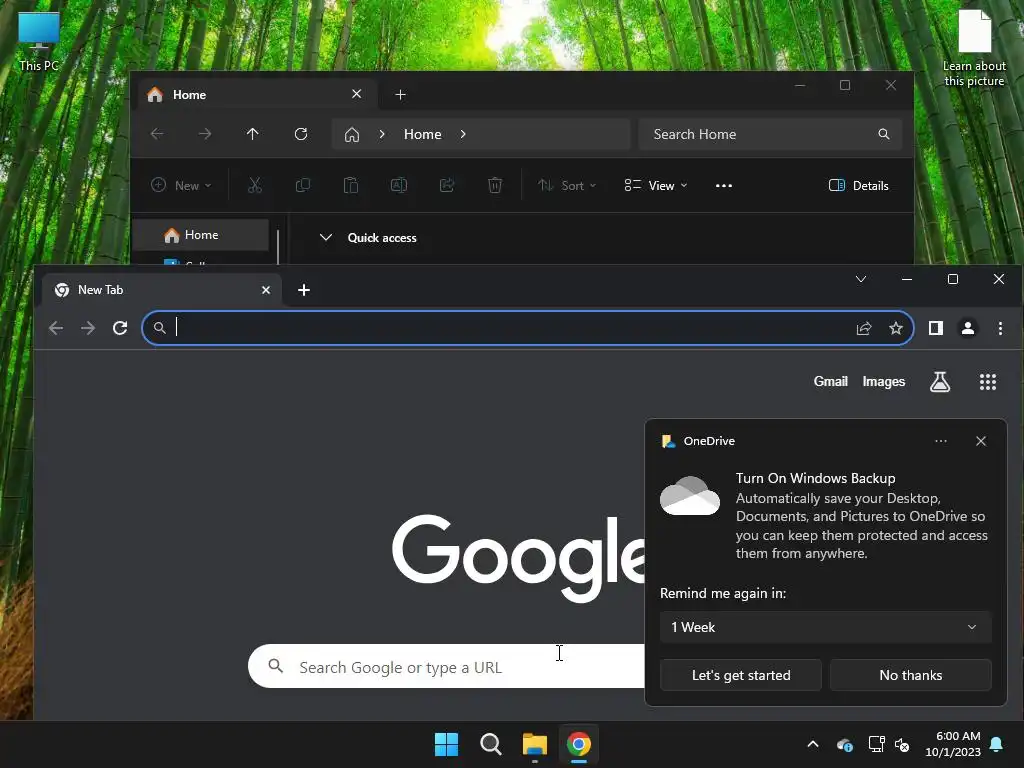The width and height of the screenshot is (1024, 768).
Task: Click the Cut scissors icon in Explorer
Action: 255,185
